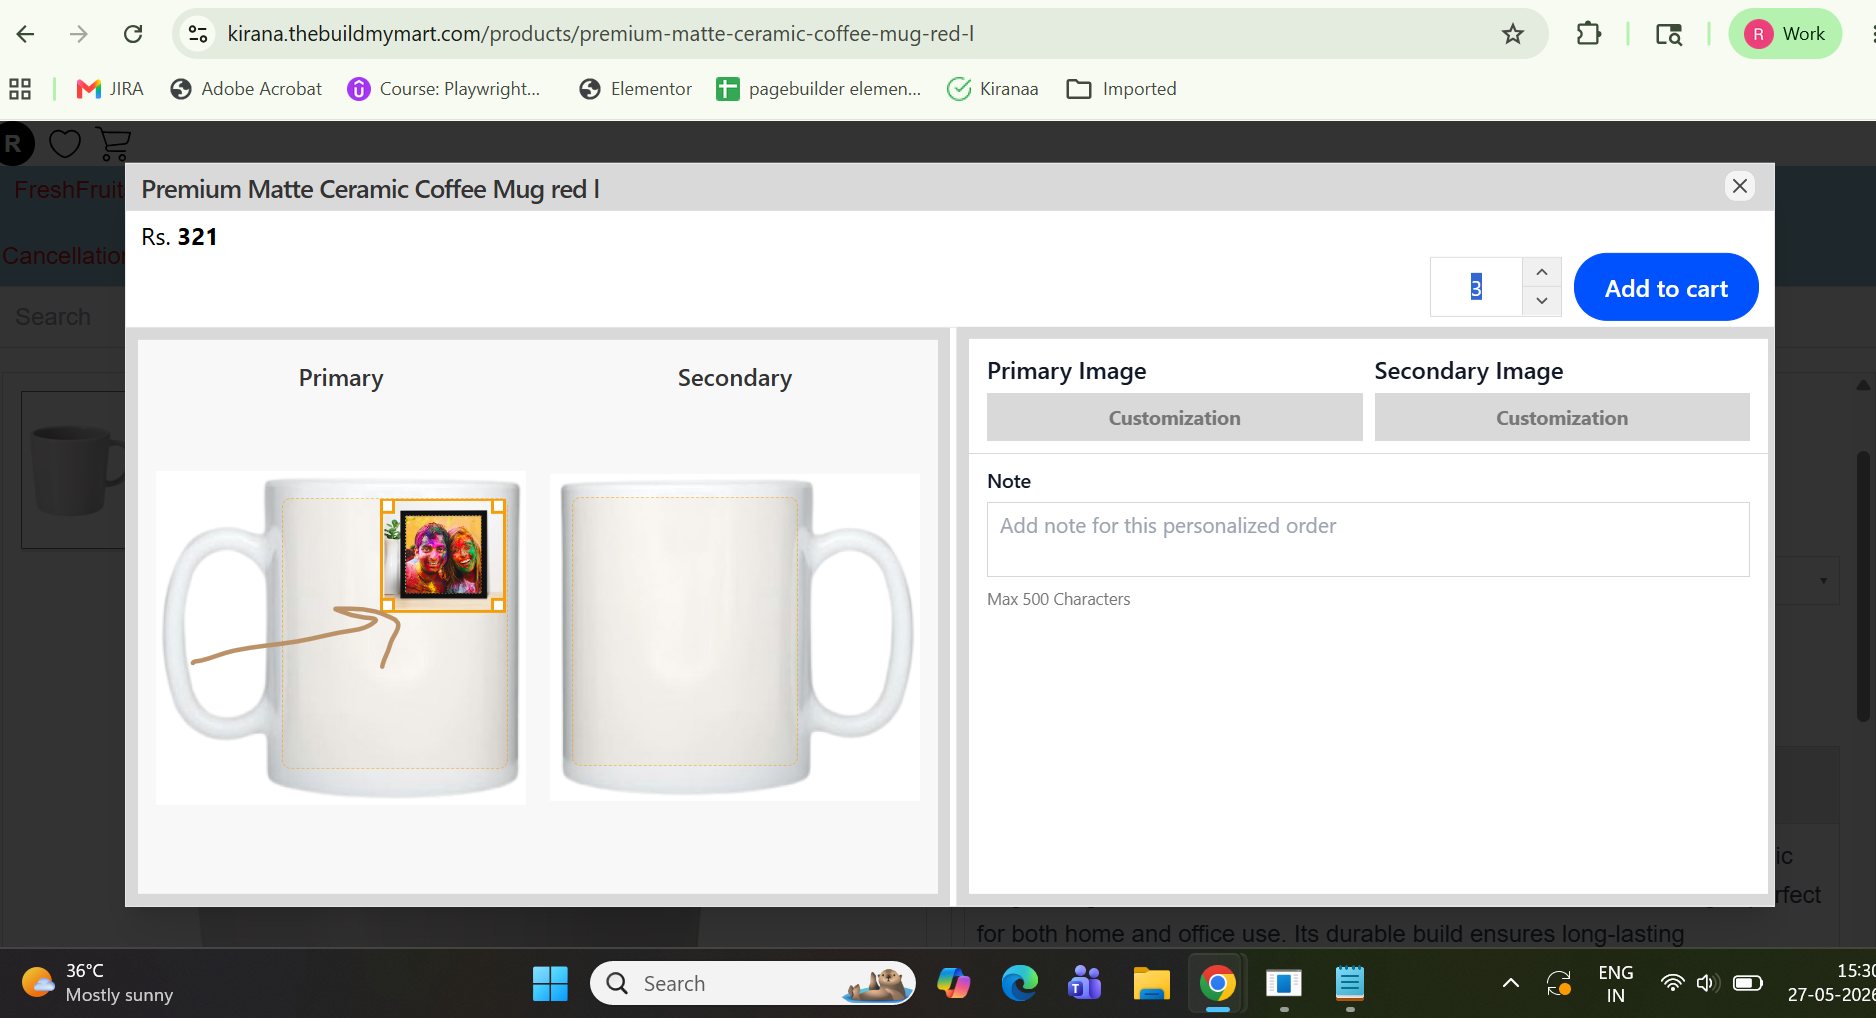Open the Extensions puzzle icon
The image size is (1876, 1018).
(1588, 34)
